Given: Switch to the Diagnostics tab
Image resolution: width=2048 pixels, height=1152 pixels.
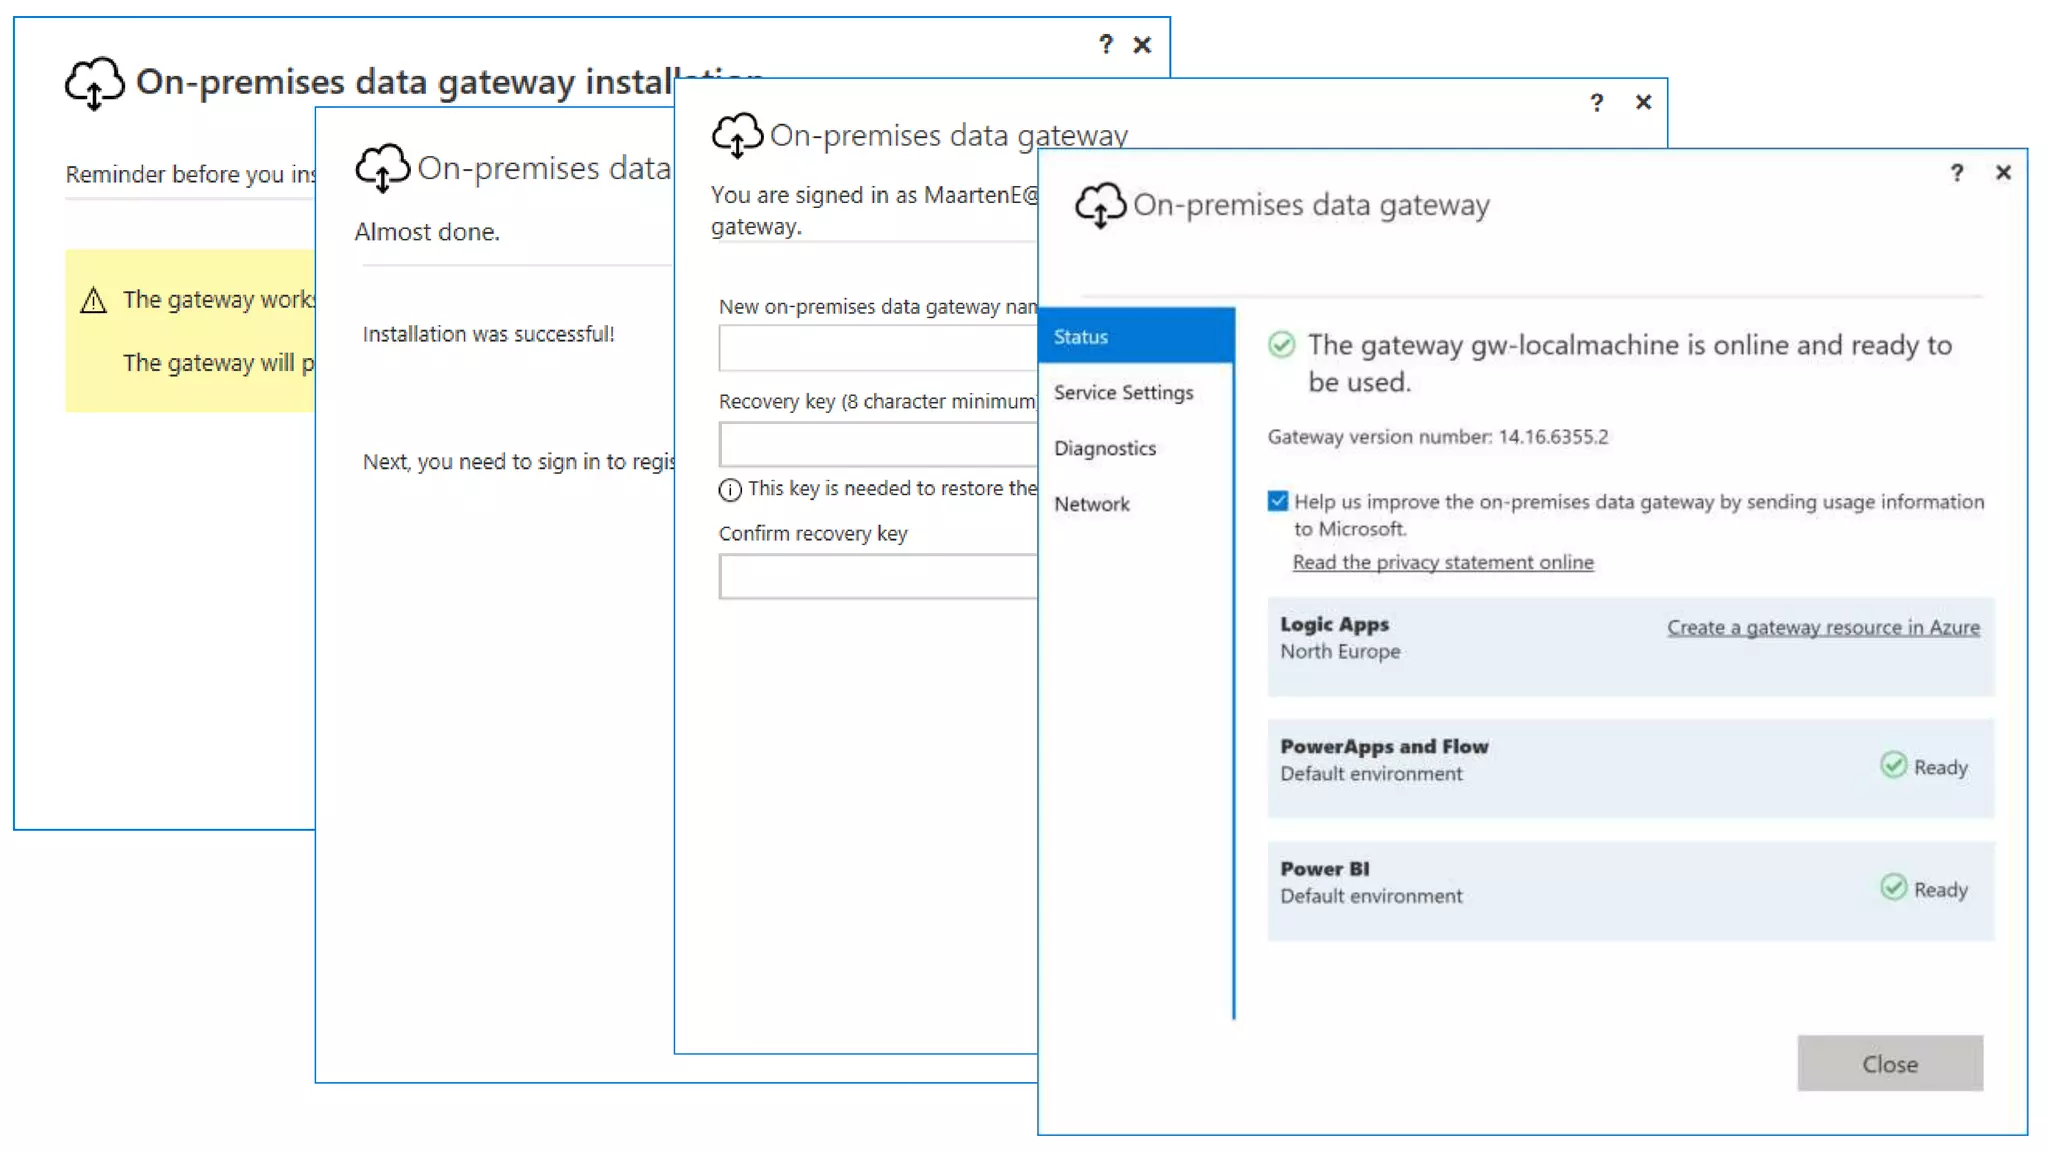Looking at the screenshot, I should pyautogui.click(x=1104, y=448).
